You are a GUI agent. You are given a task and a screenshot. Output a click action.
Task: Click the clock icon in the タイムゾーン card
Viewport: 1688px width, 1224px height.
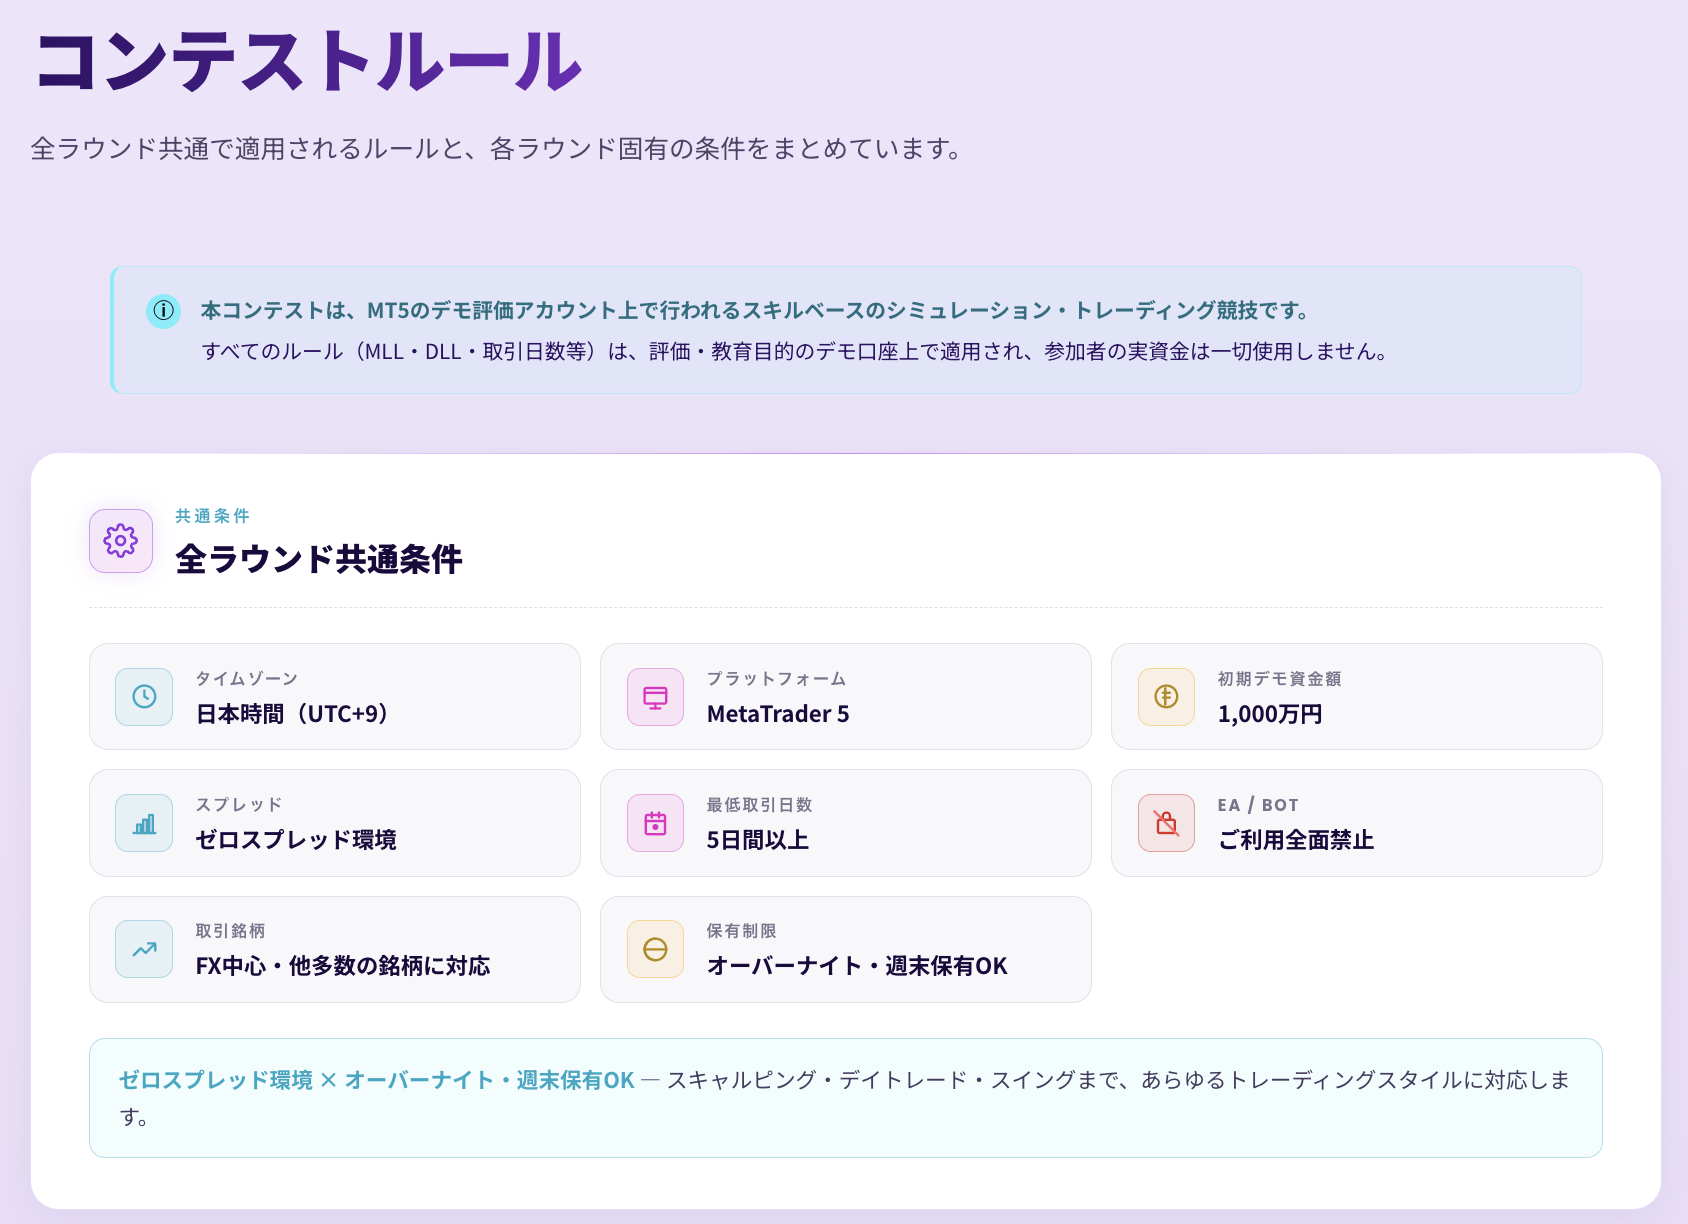pos(144,697)
